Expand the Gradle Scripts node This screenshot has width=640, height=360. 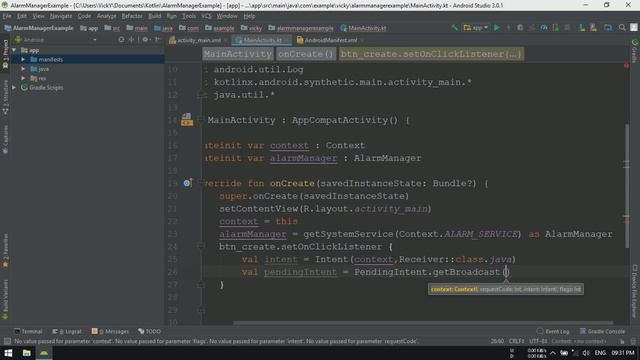pos(14,88)
